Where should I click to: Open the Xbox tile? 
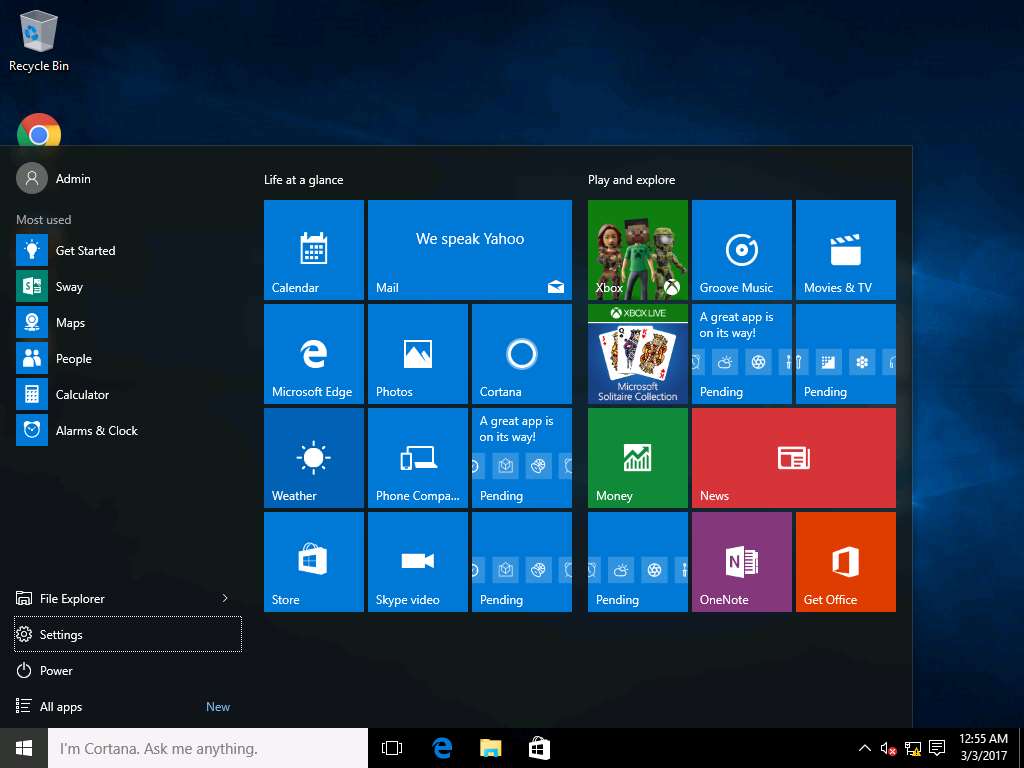point(637,249)
